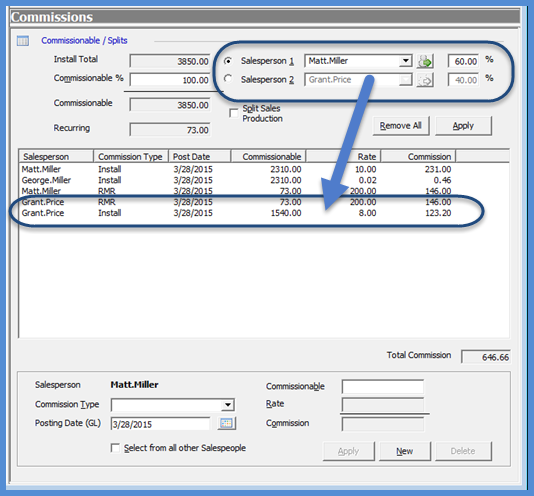Click the Salesperson 1 lookup icon

click(x=425, y=61)
